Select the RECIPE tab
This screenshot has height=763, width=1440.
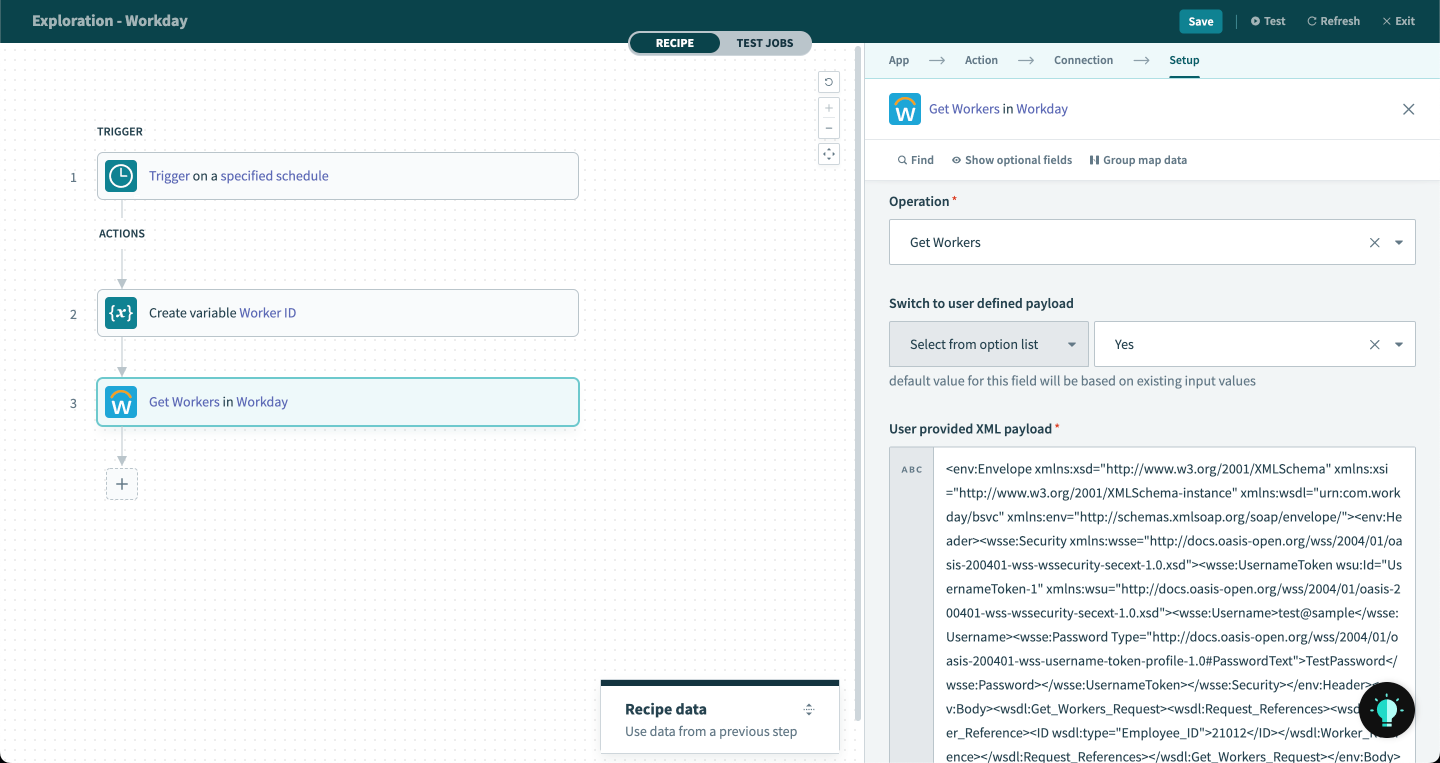(675, 43)
